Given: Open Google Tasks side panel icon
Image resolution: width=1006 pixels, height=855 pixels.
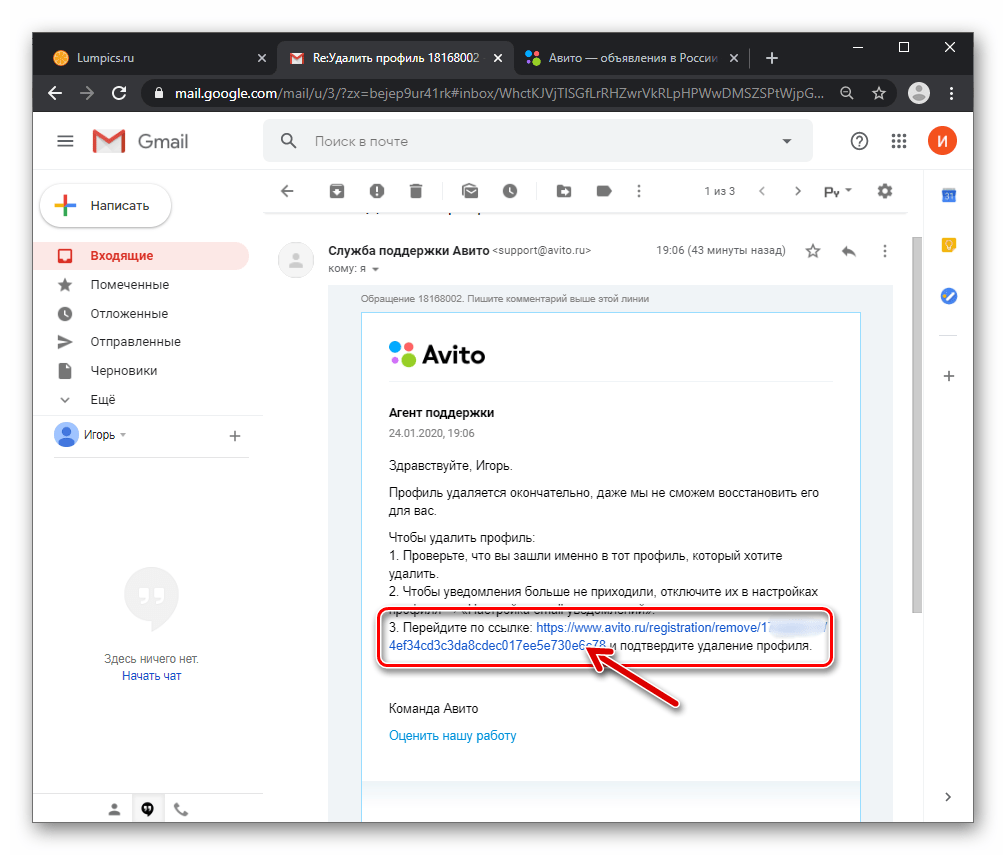Looking at the screenshot, I should tap(948, 296).
